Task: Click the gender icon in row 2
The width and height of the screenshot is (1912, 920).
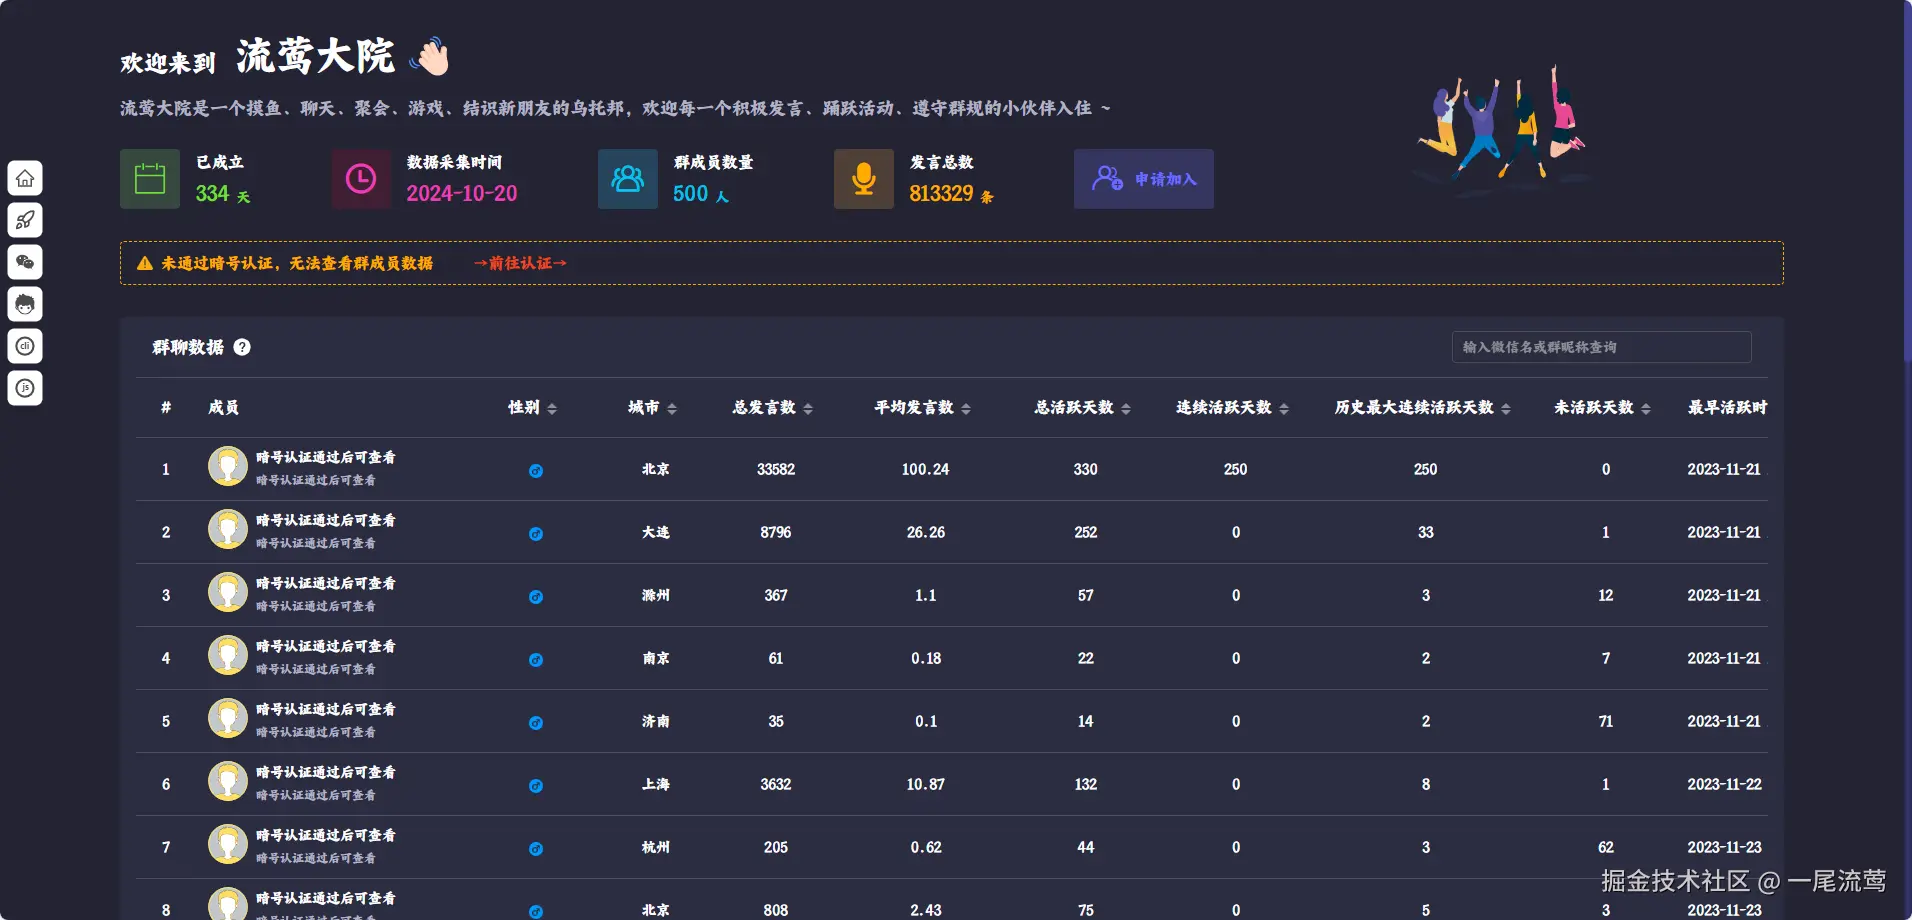Action: pyautogui.click(x=536, y=533)
